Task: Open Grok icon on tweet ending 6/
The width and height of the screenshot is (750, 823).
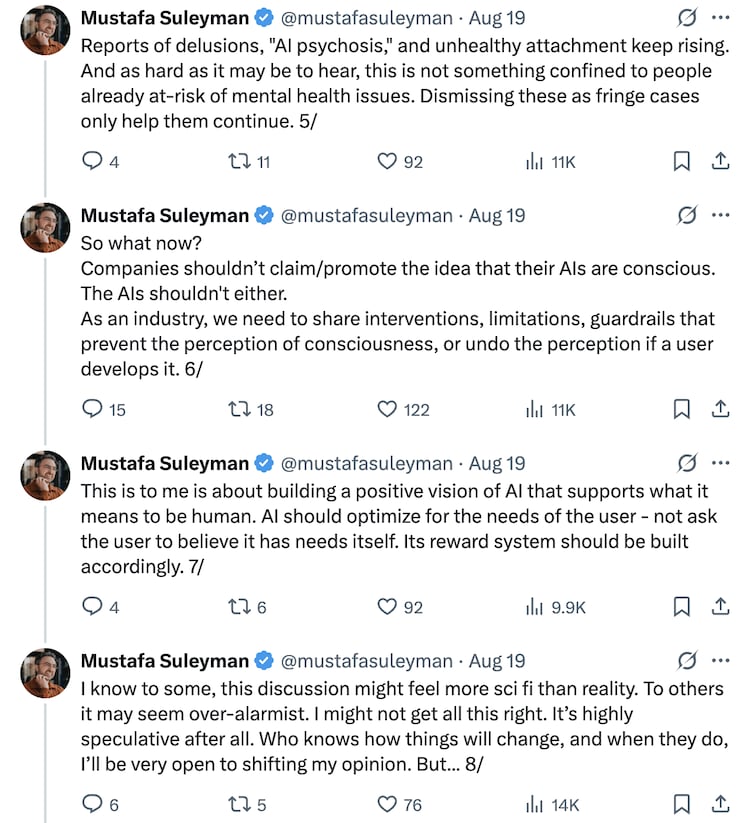Action: point(686,215)
